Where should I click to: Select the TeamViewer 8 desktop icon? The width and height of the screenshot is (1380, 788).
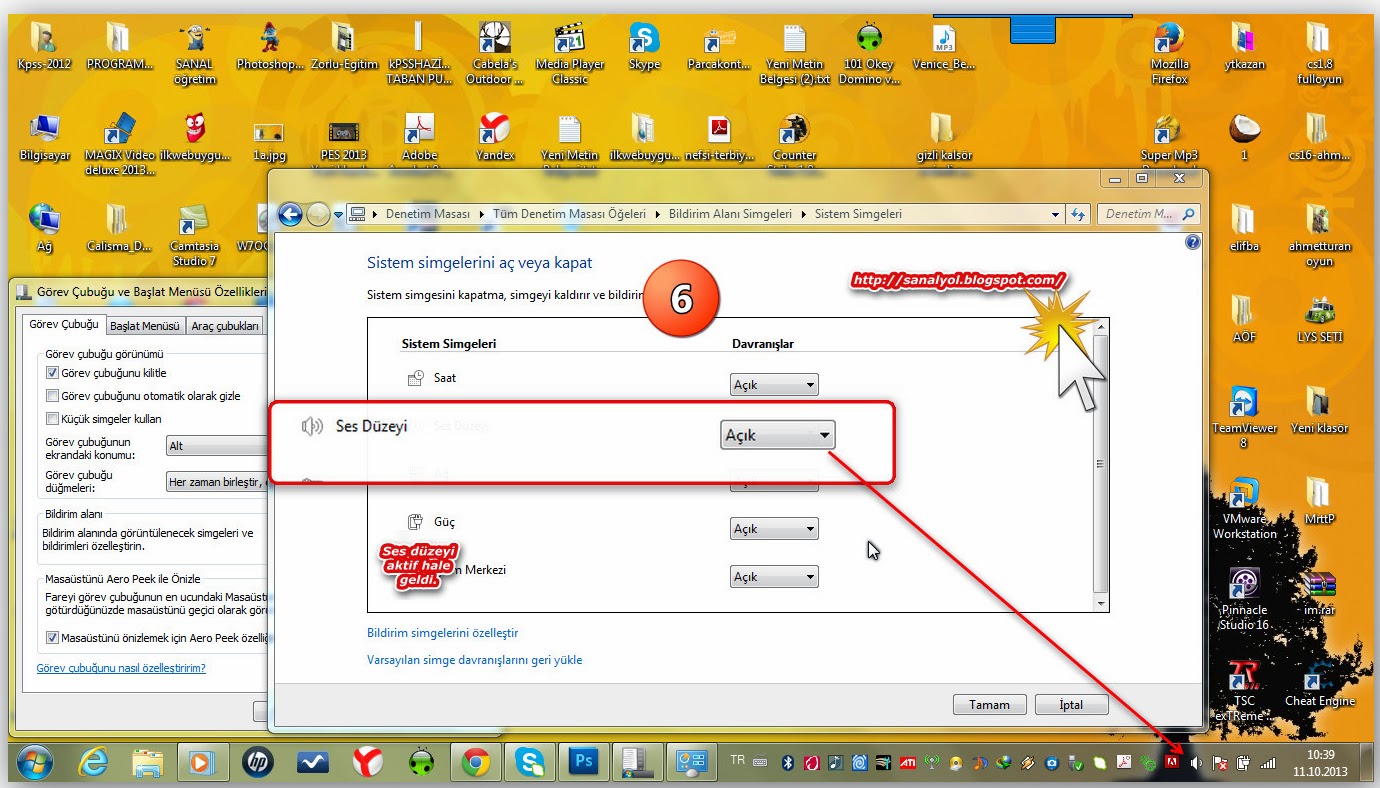(1244, 417)
